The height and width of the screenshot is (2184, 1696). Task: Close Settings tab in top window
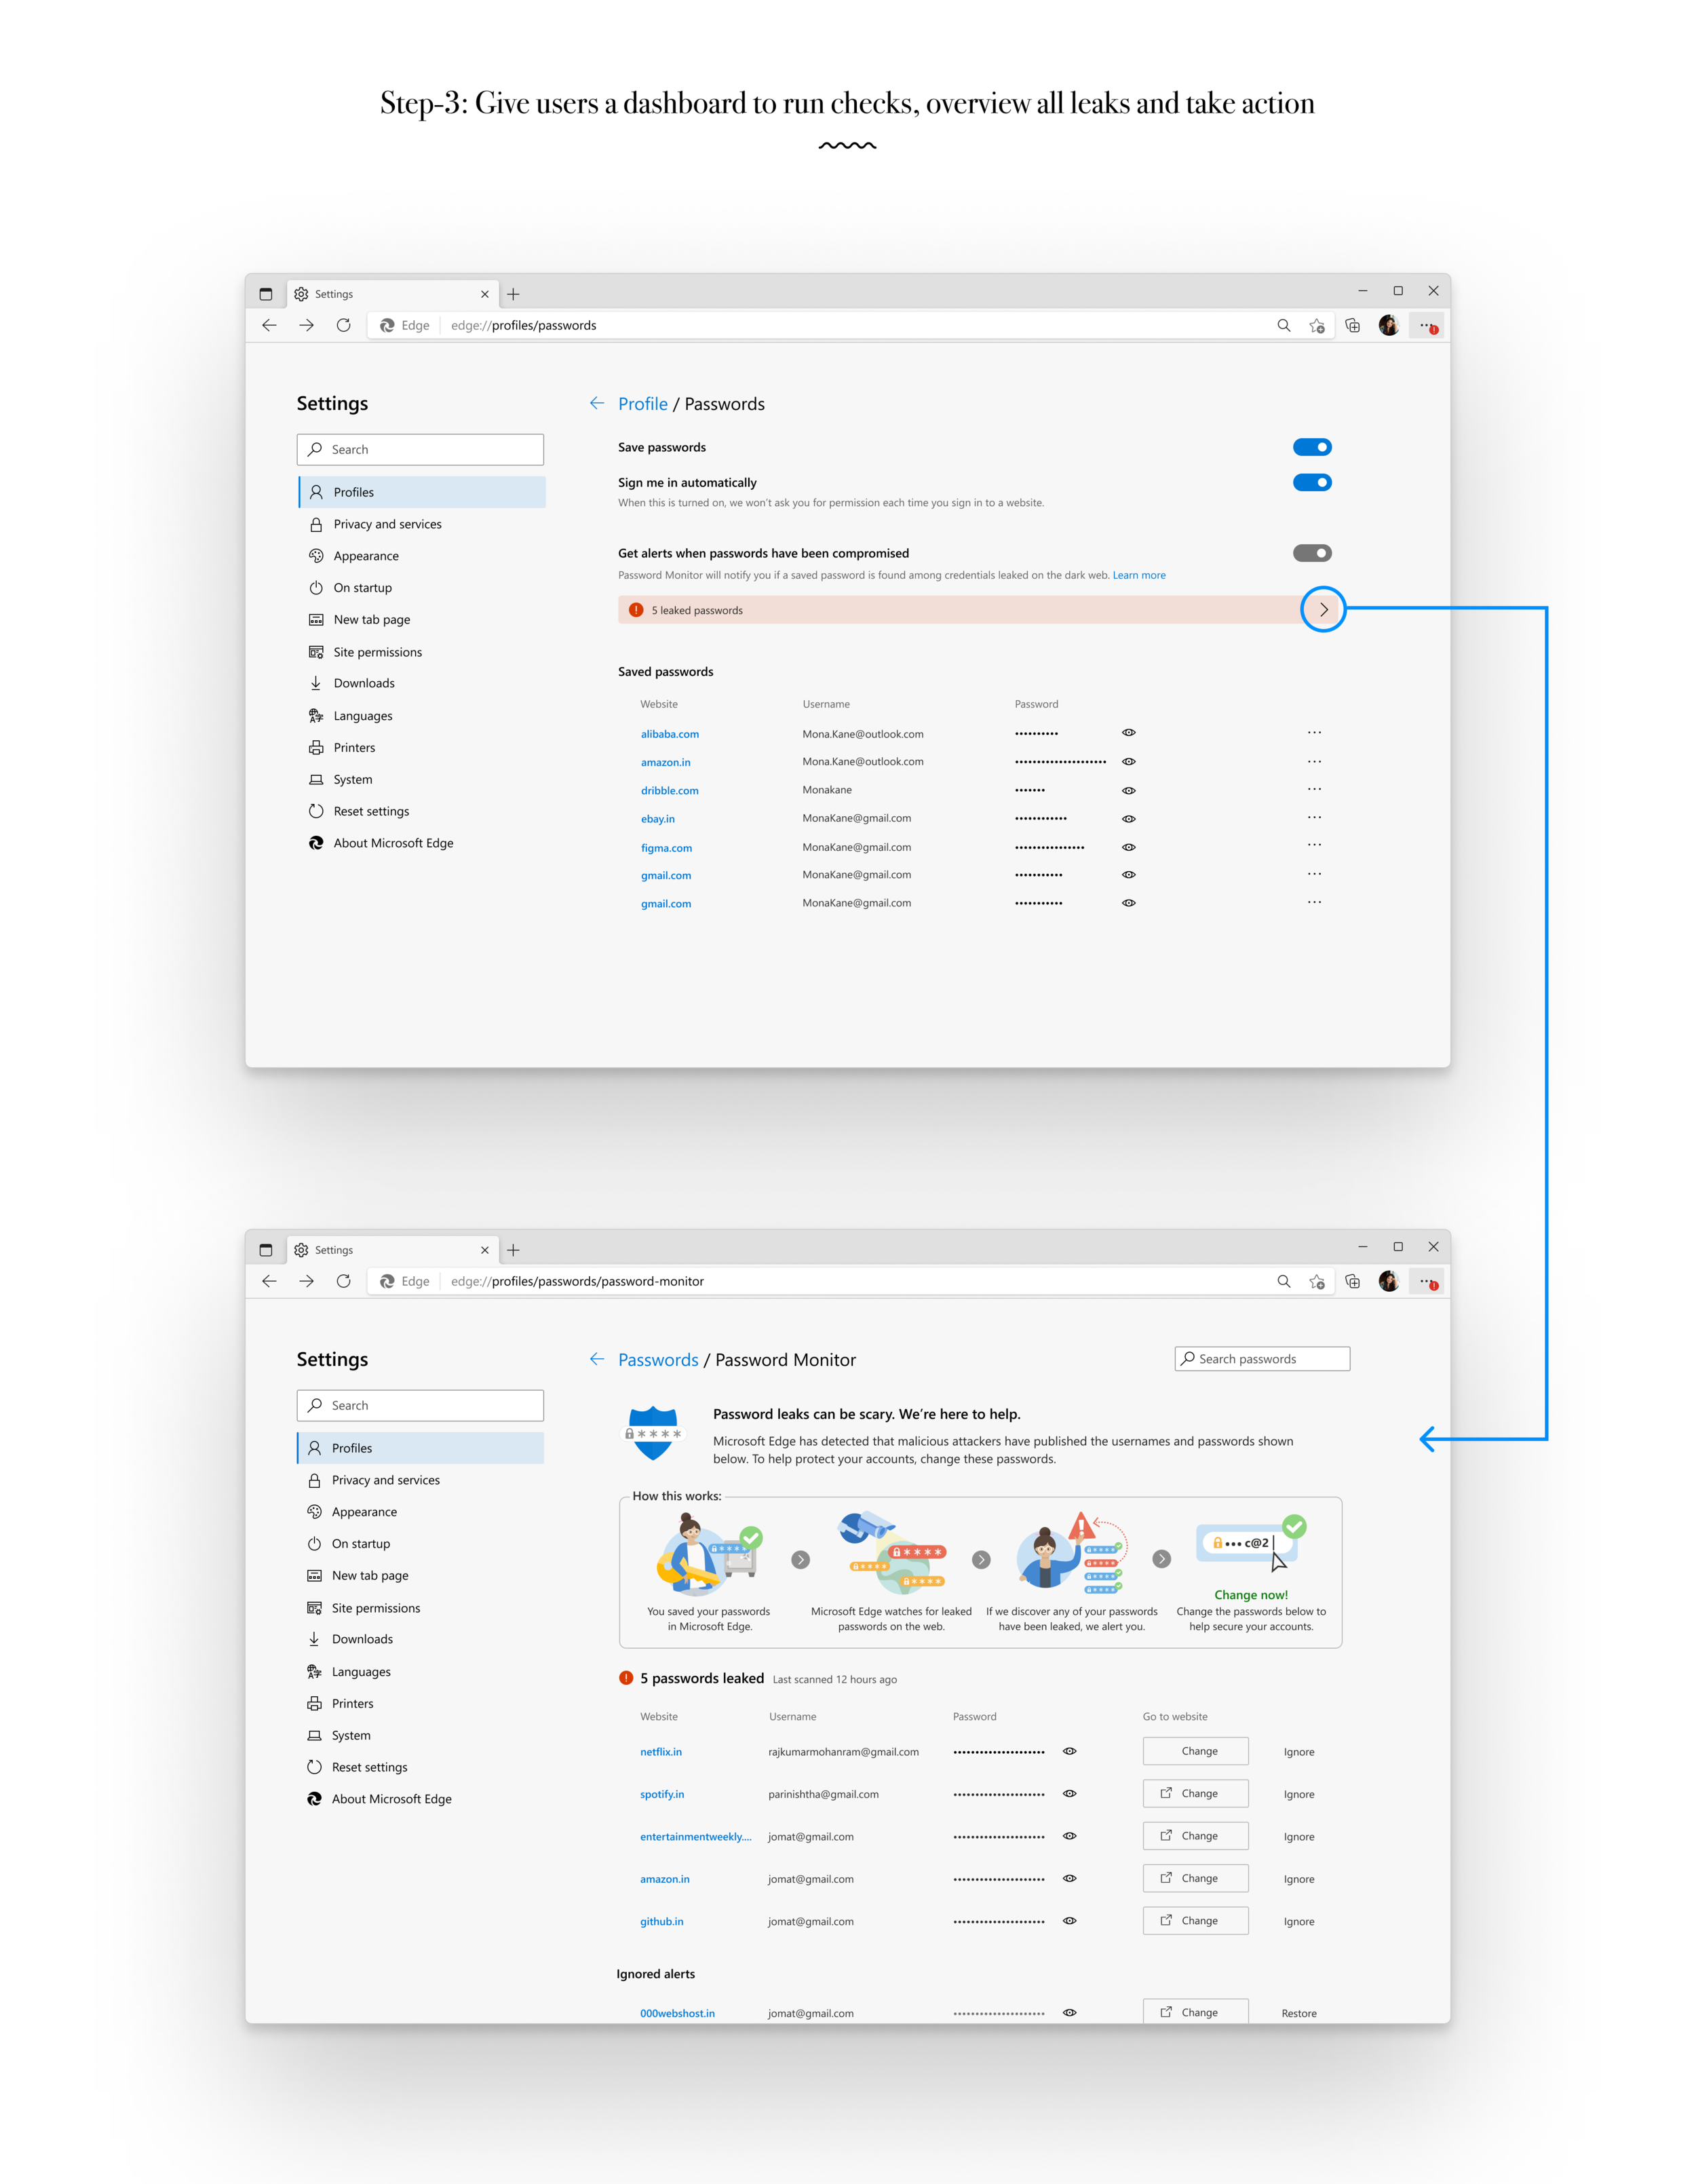[x=485, y=294]
